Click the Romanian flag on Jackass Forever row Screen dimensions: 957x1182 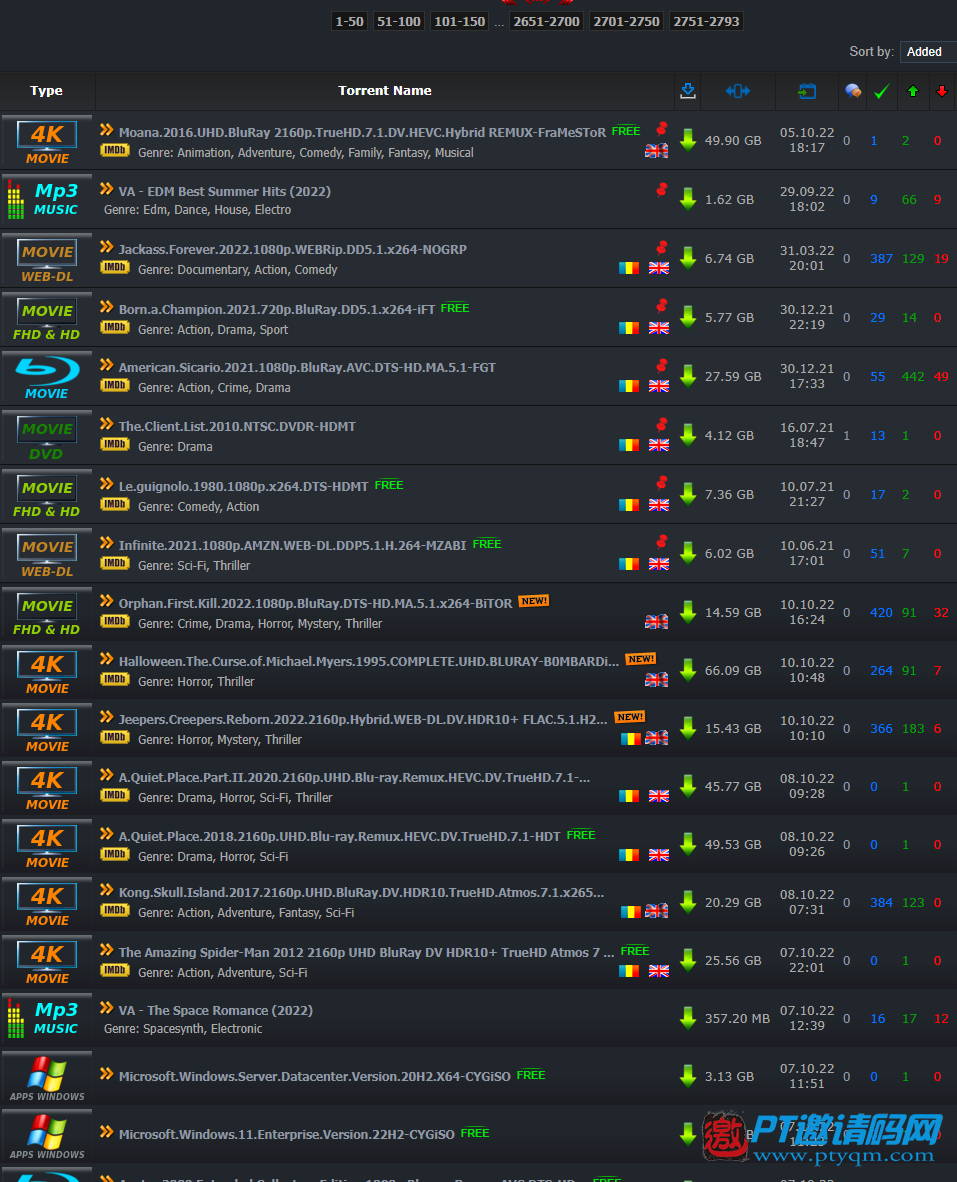click(628, 268)
